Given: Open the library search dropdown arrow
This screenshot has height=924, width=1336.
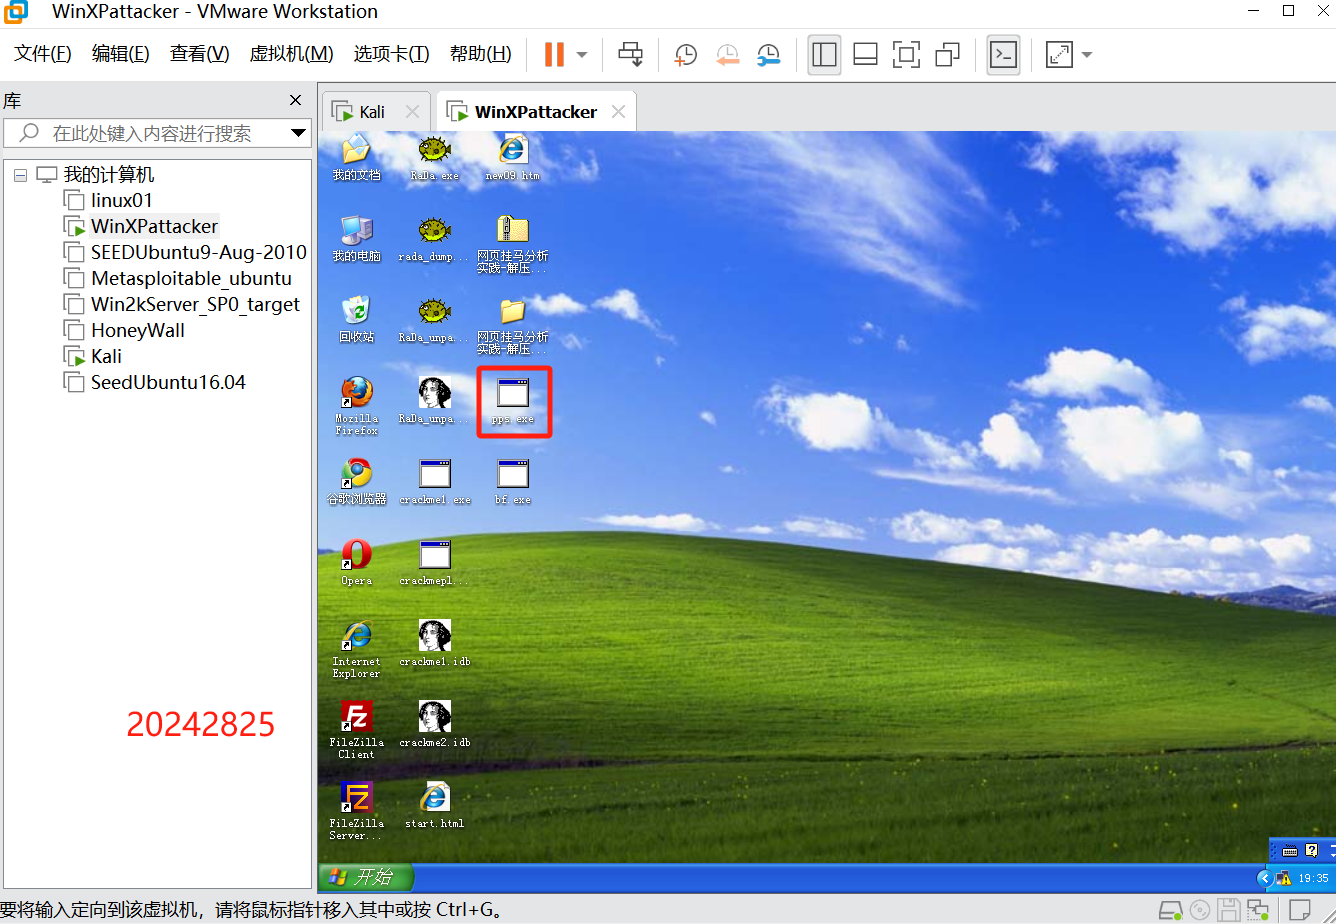Looking at the screenshot, I should [x=298, y=133].
